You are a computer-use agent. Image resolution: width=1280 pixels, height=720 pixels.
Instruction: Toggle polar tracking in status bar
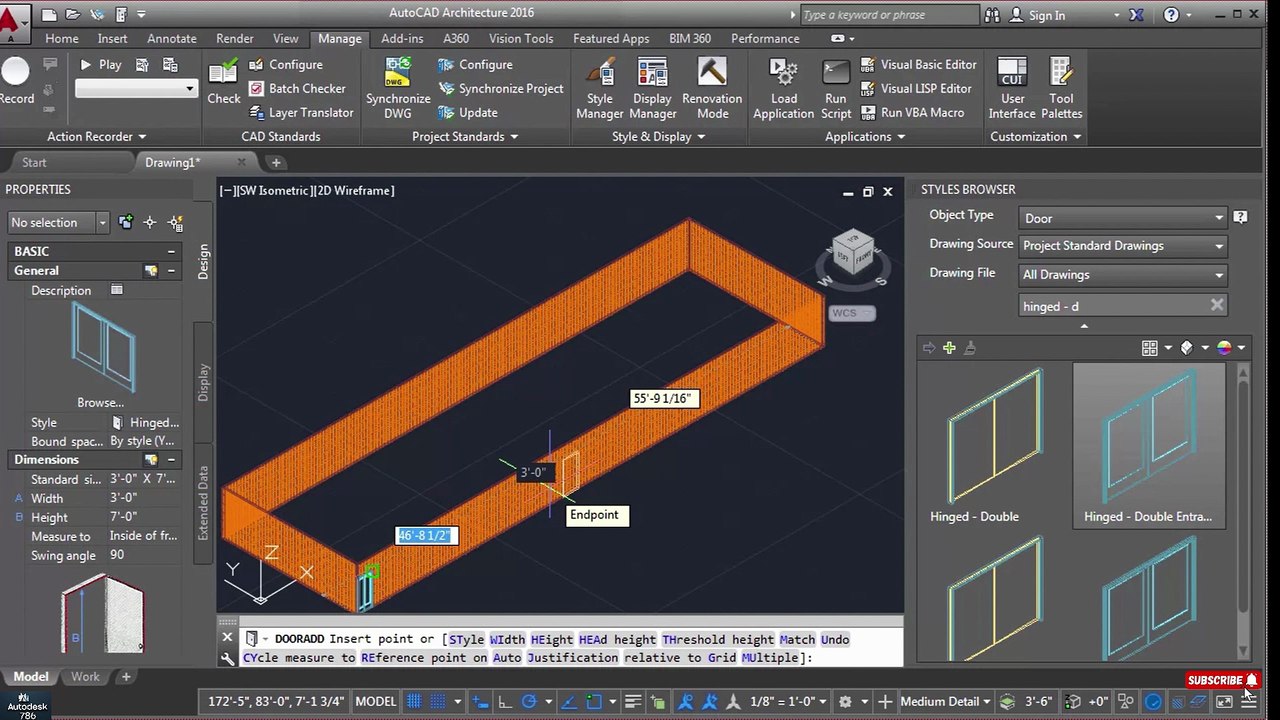coord(529,701)
